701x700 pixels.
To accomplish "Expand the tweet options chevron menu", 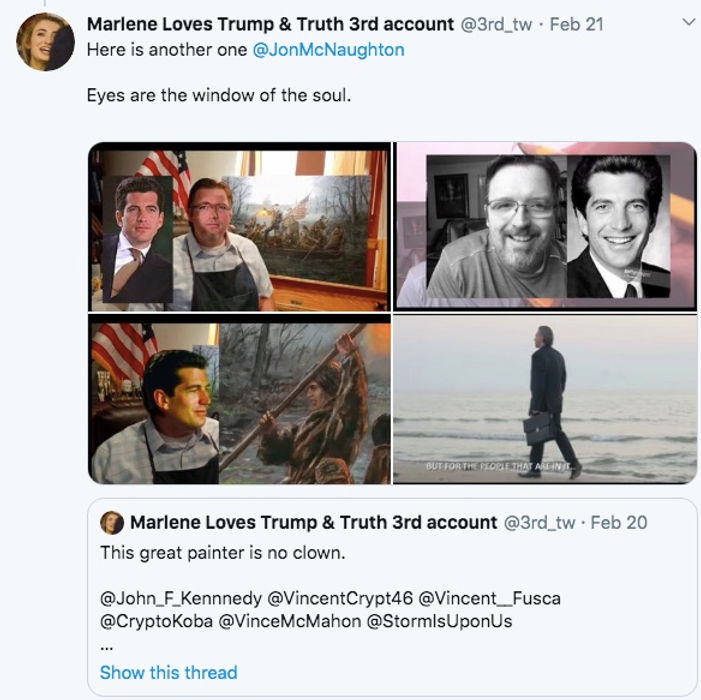I will point(688,22).
